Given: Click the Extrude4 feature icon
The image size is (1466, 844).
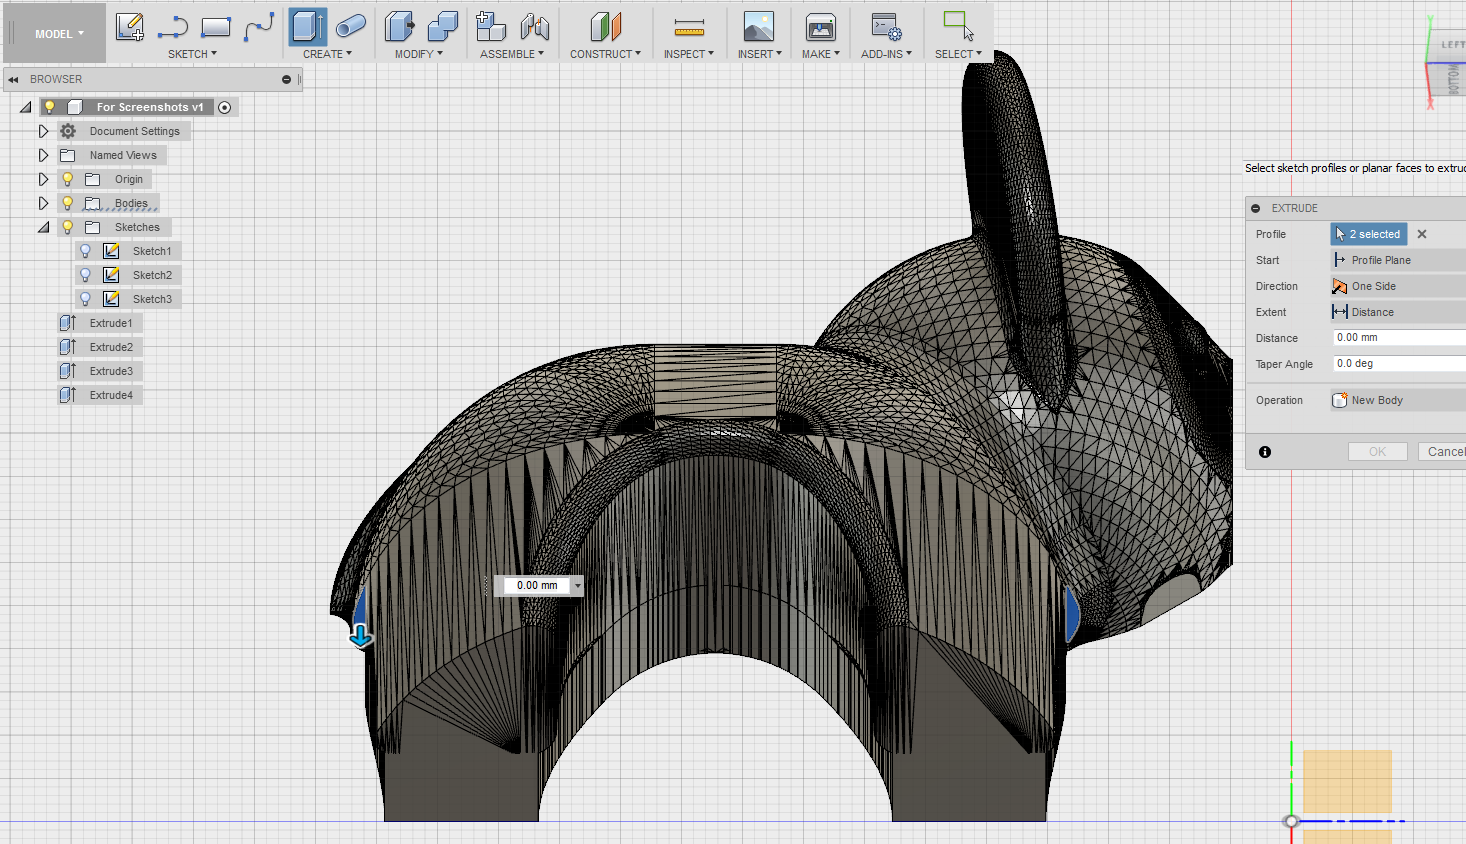Looking at the screenshot, I should tap(68, 395).
